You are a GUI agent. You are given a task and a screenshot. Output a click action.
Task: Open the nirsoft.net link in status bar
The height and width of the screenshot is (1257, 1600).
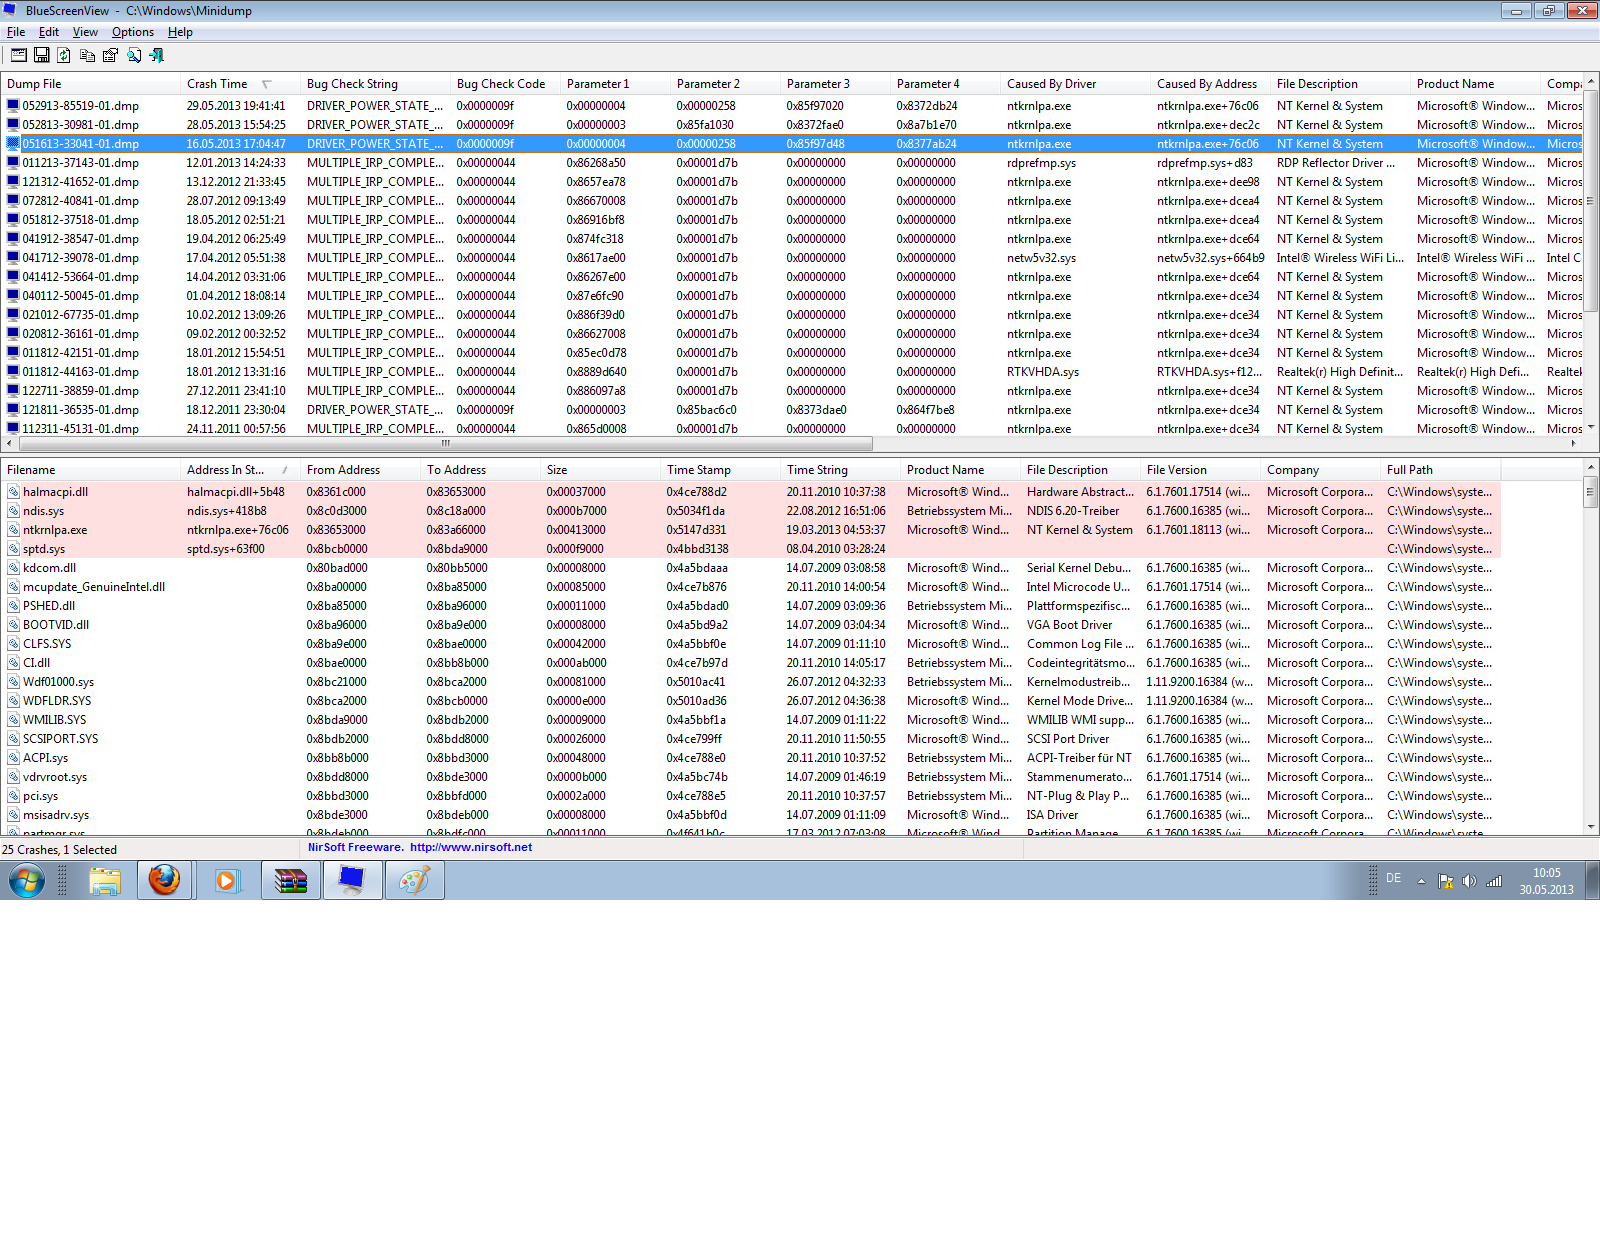tap(471, 847)
